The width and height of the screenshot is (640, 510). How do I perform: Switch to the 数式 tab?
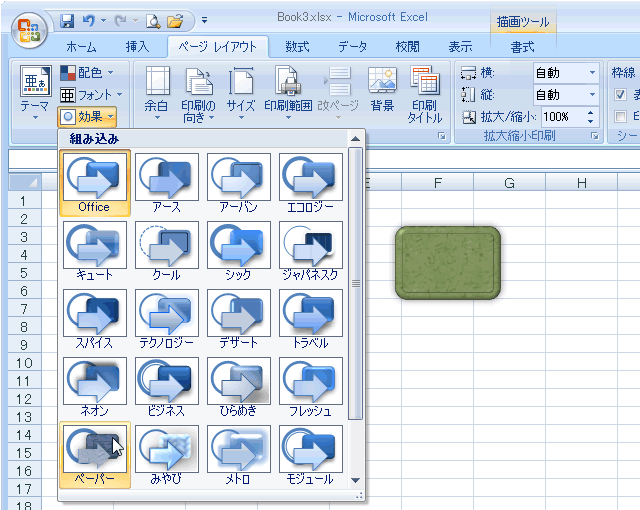(x=297, y=47)
